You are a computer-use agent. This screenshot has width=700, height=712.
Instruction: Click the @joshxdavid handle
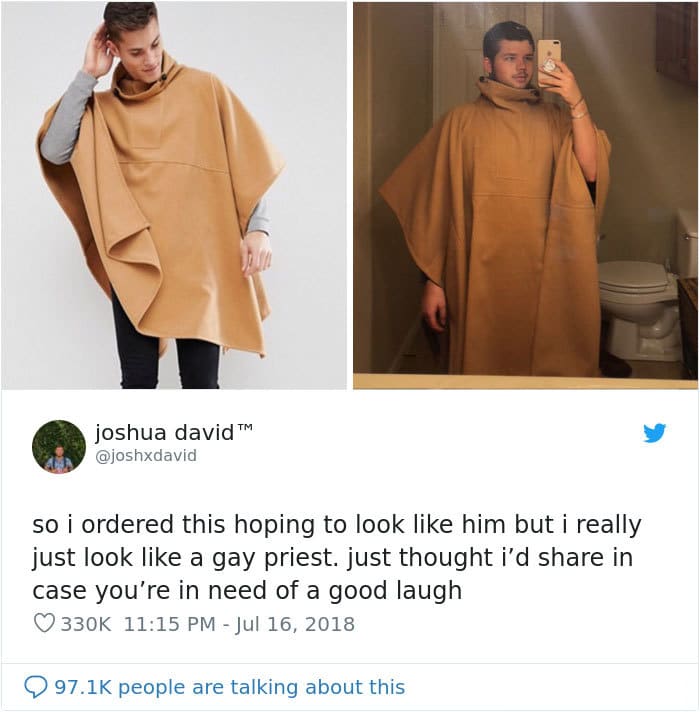(146, 455)
